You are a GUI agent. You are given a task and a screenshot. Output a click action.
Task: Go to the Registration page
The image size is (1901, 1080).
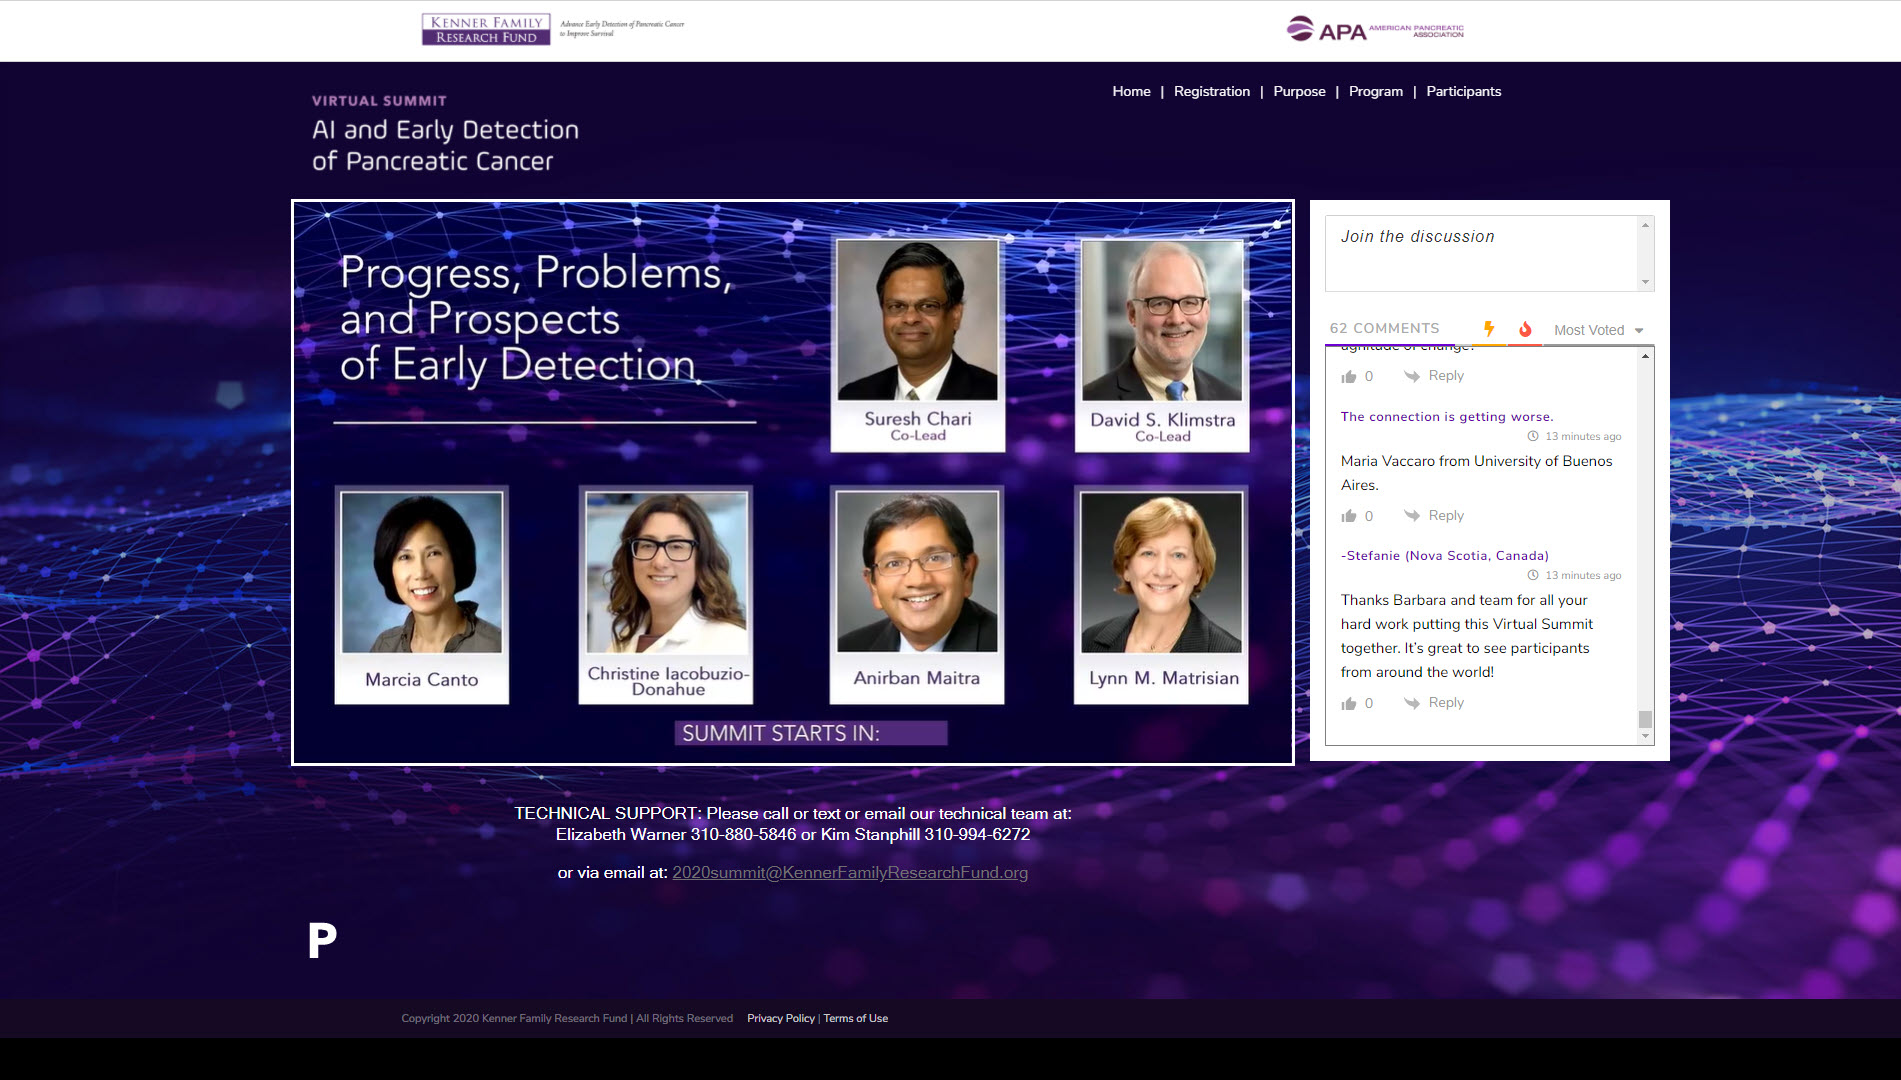click(1211, 91)
